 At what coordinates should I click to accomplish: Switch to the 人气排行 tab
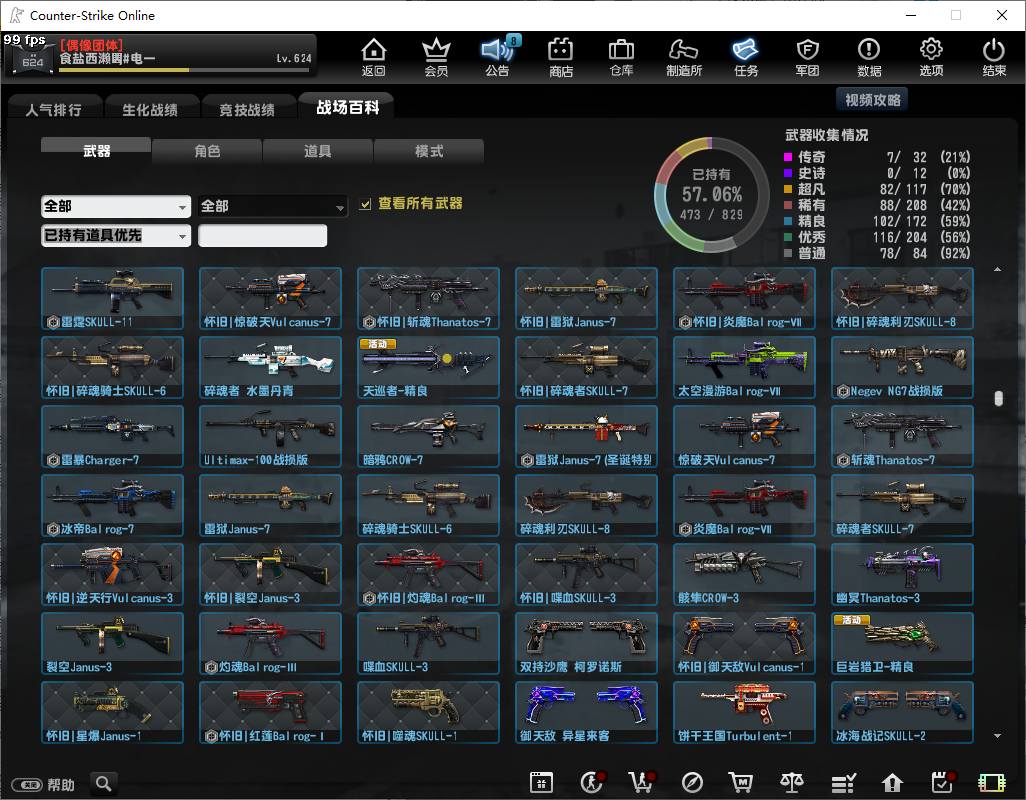(54, 109)
